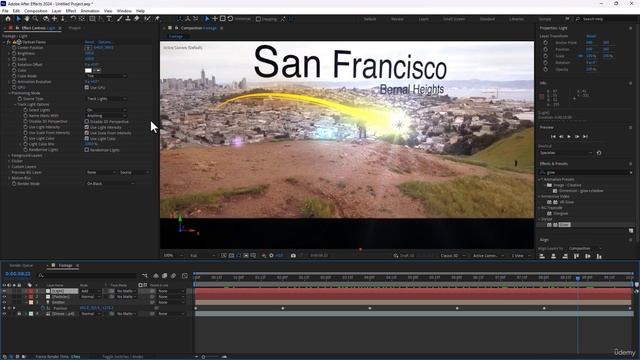640x360 pixels.
Task: Click Options link for Optical Flares
Action: coord(104,42)
